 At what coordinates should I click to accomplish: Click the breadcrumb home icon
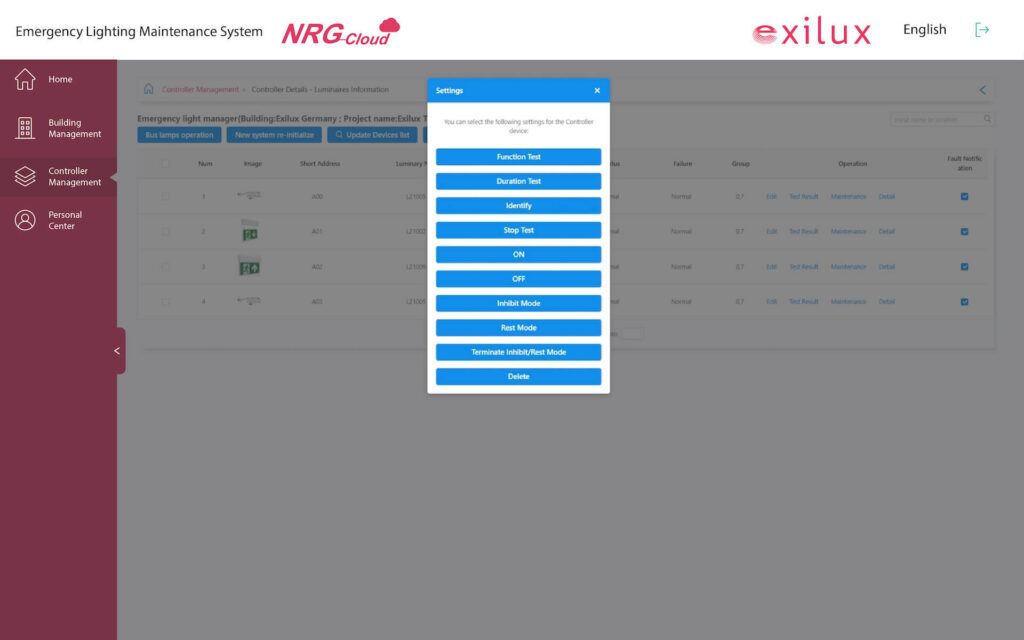click(x=148, y=89)
